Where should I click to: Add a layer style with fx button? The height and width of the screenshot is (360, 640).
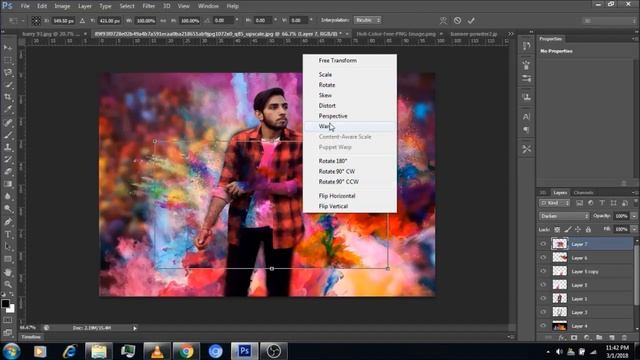tap(562, 338)
